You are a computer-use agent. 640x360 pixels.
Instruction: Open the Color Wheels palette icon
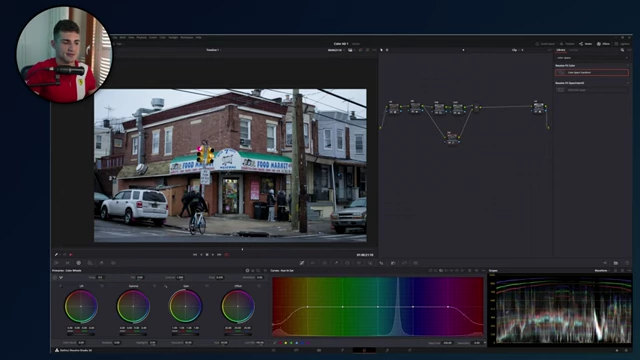coord(78,263)
